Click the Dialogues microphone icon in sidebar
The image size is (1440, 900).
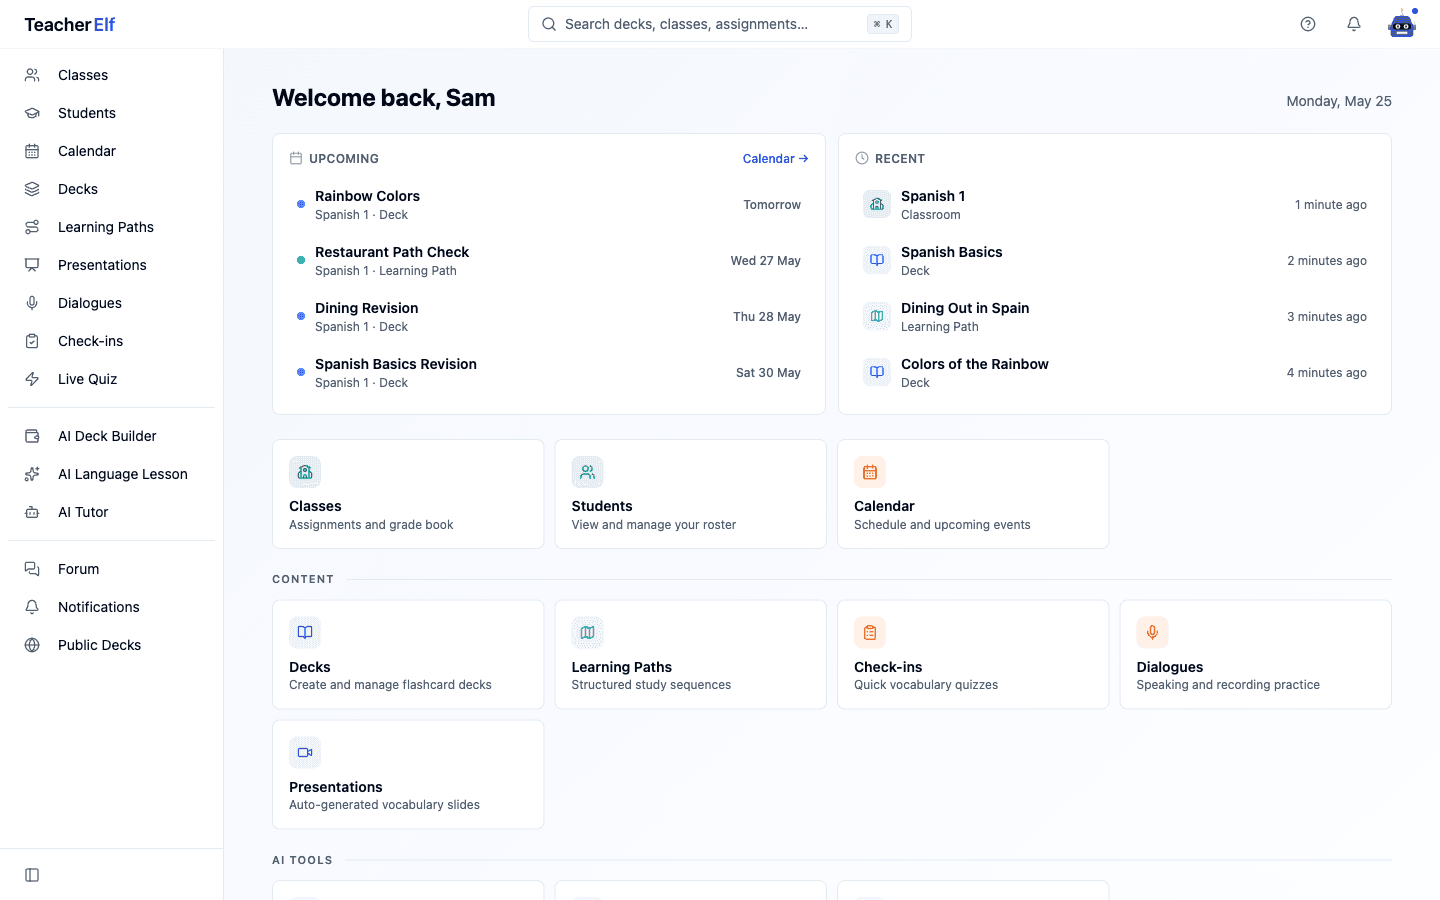pyautogui.click(x=32, y=303)
